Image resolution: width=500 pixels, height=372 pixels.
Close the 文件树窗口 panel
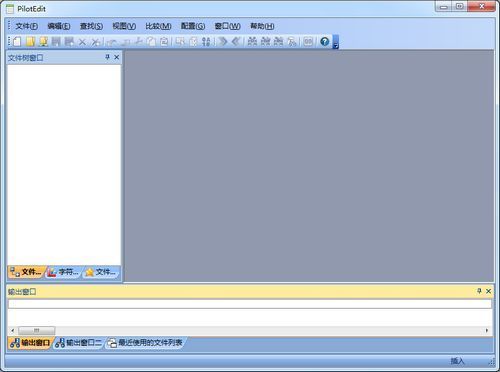click(117, 57)
